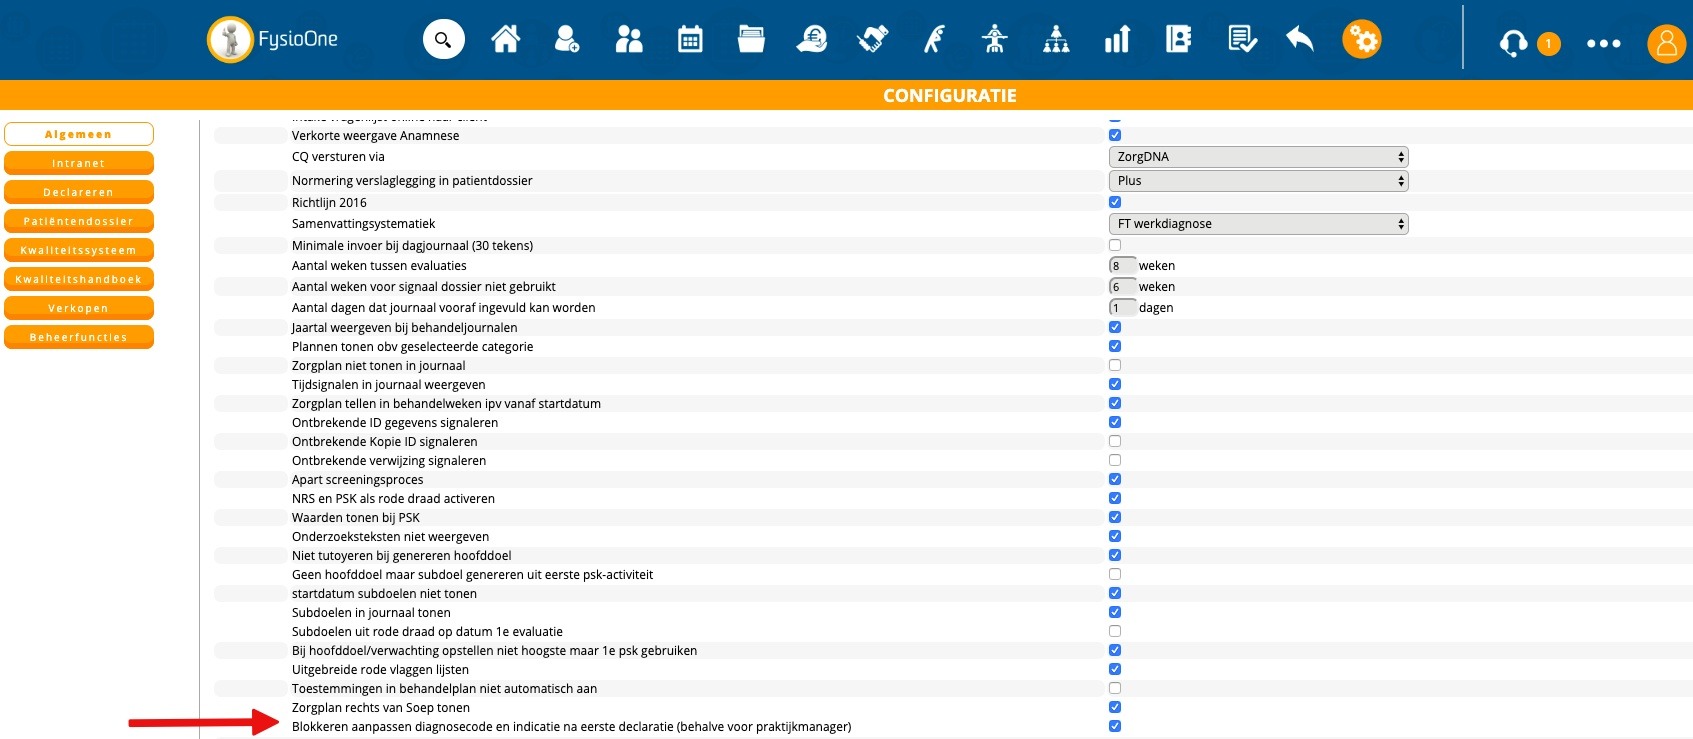
Task: Open the Samenvattingsystematiek dropdown
Action: [1258, 224]
